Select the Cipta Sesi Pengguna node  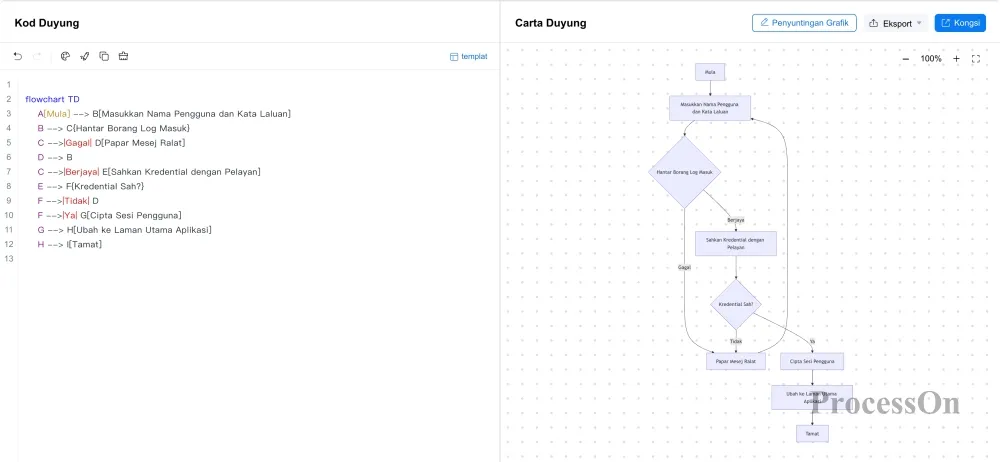click(x=812, y=361)
